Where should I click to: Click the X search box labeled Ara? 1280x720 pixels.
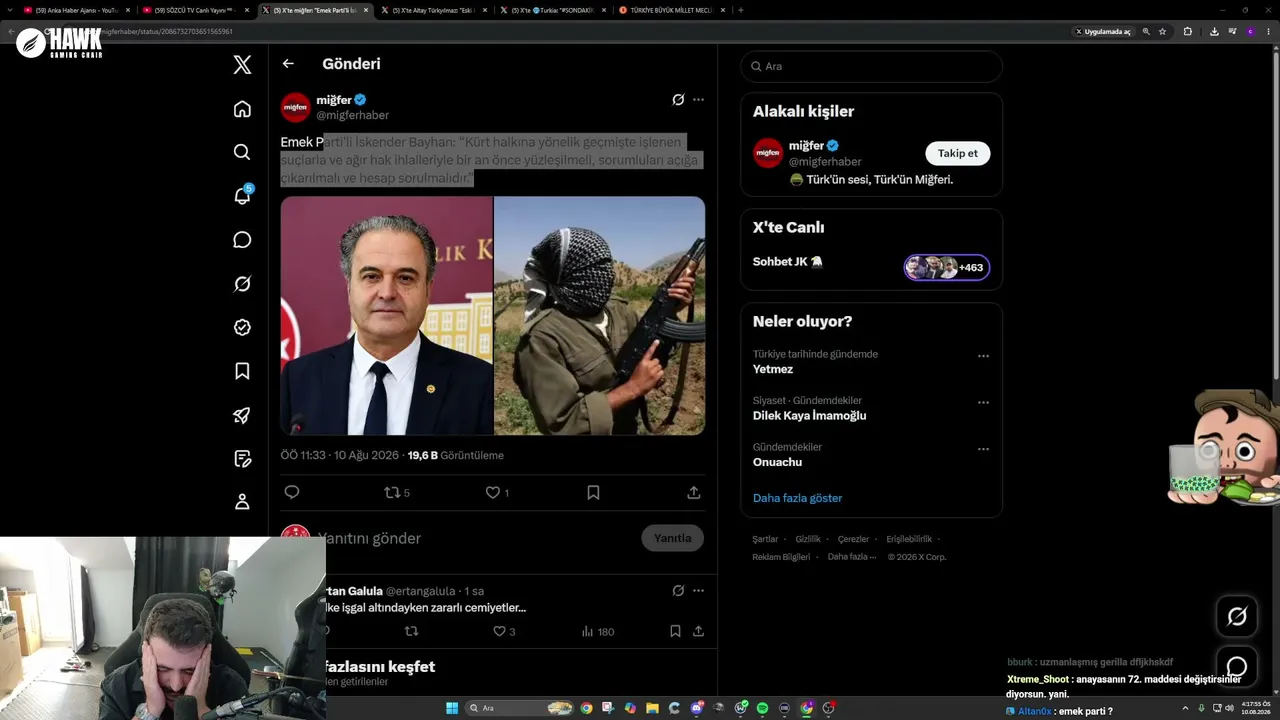point(871,66)
